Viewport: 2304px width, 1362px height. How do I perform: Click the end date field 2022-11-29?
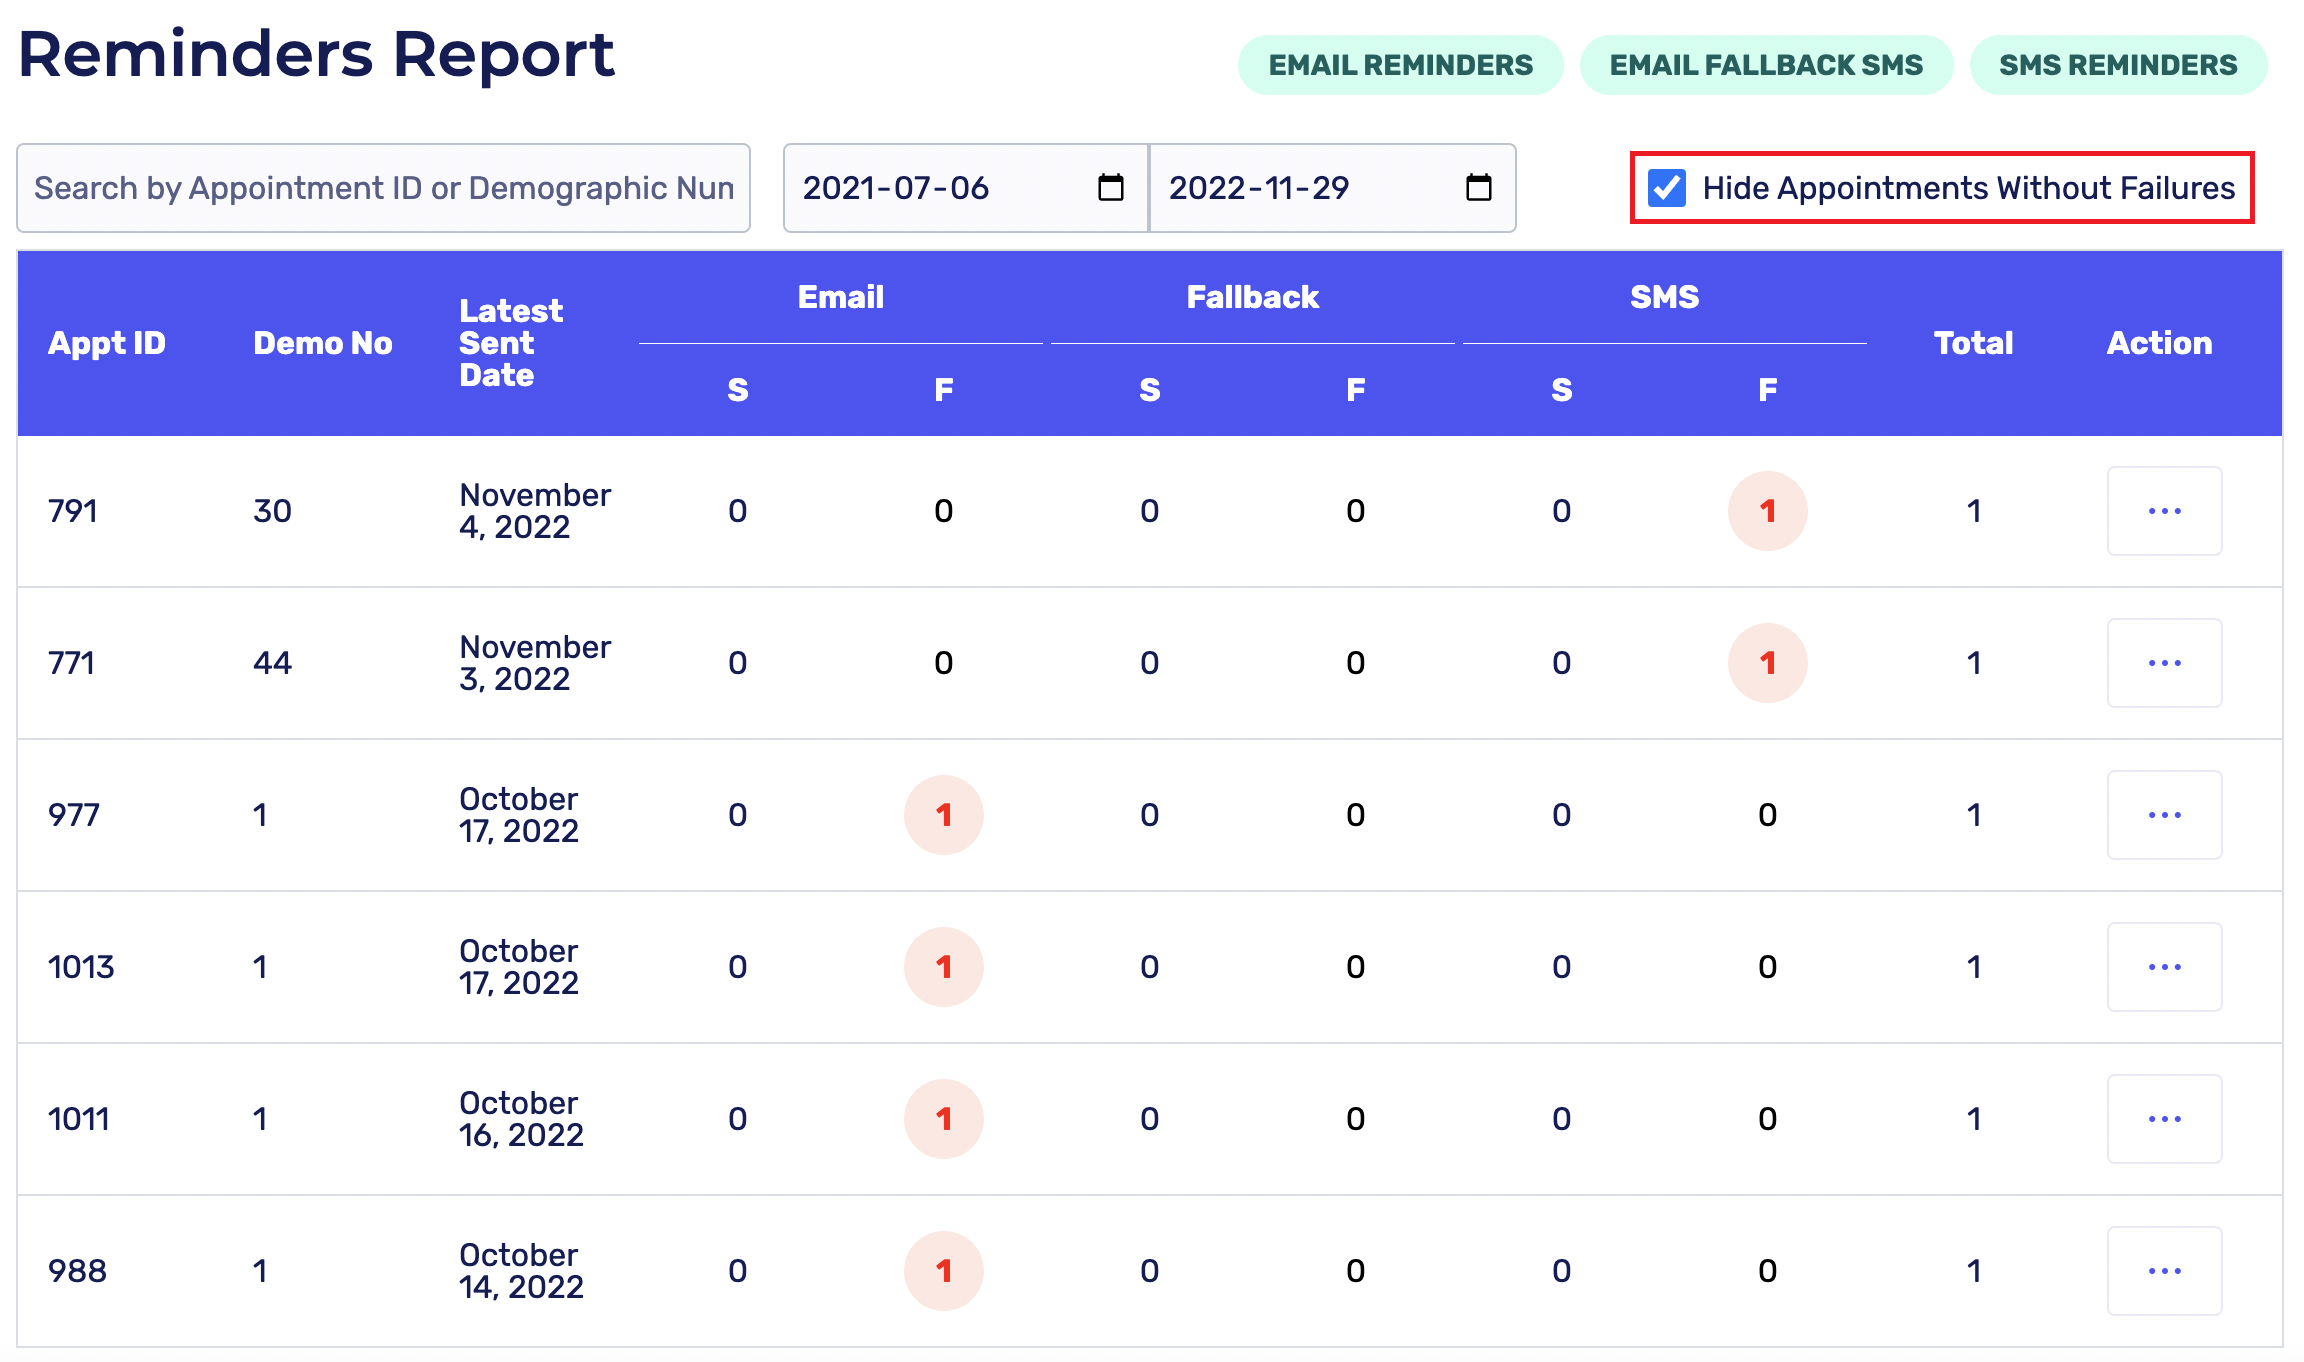click(x=1260, y=188)
